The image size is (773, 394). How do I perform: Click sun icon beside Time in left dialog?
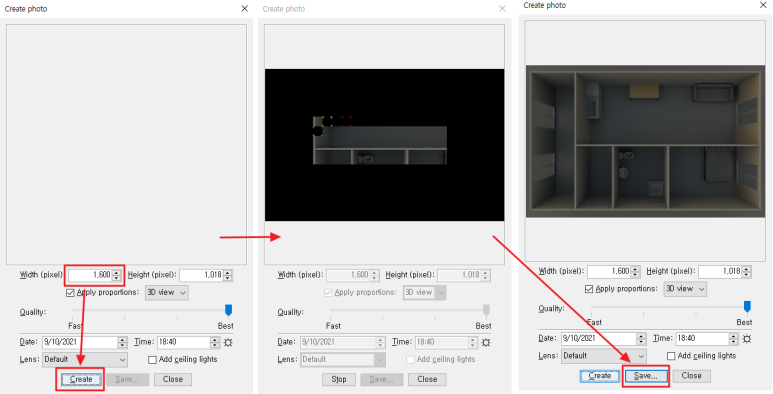tap(228, 342)
